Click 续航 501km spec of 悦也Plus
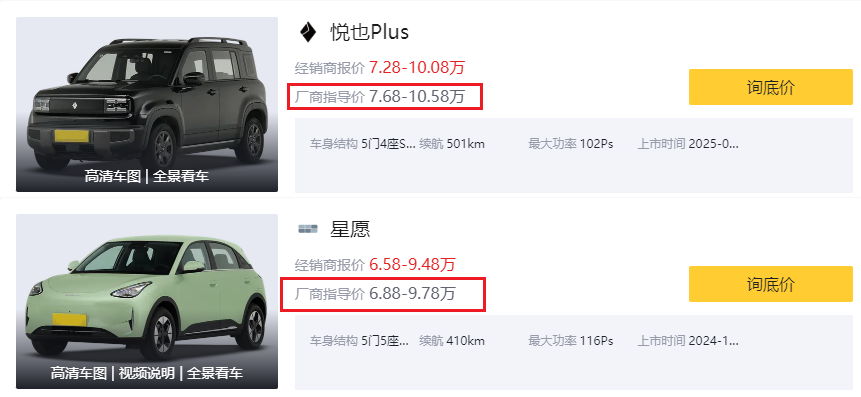This screenshot has height=397, width=861. pyautogui.click(x=452, y=144)
